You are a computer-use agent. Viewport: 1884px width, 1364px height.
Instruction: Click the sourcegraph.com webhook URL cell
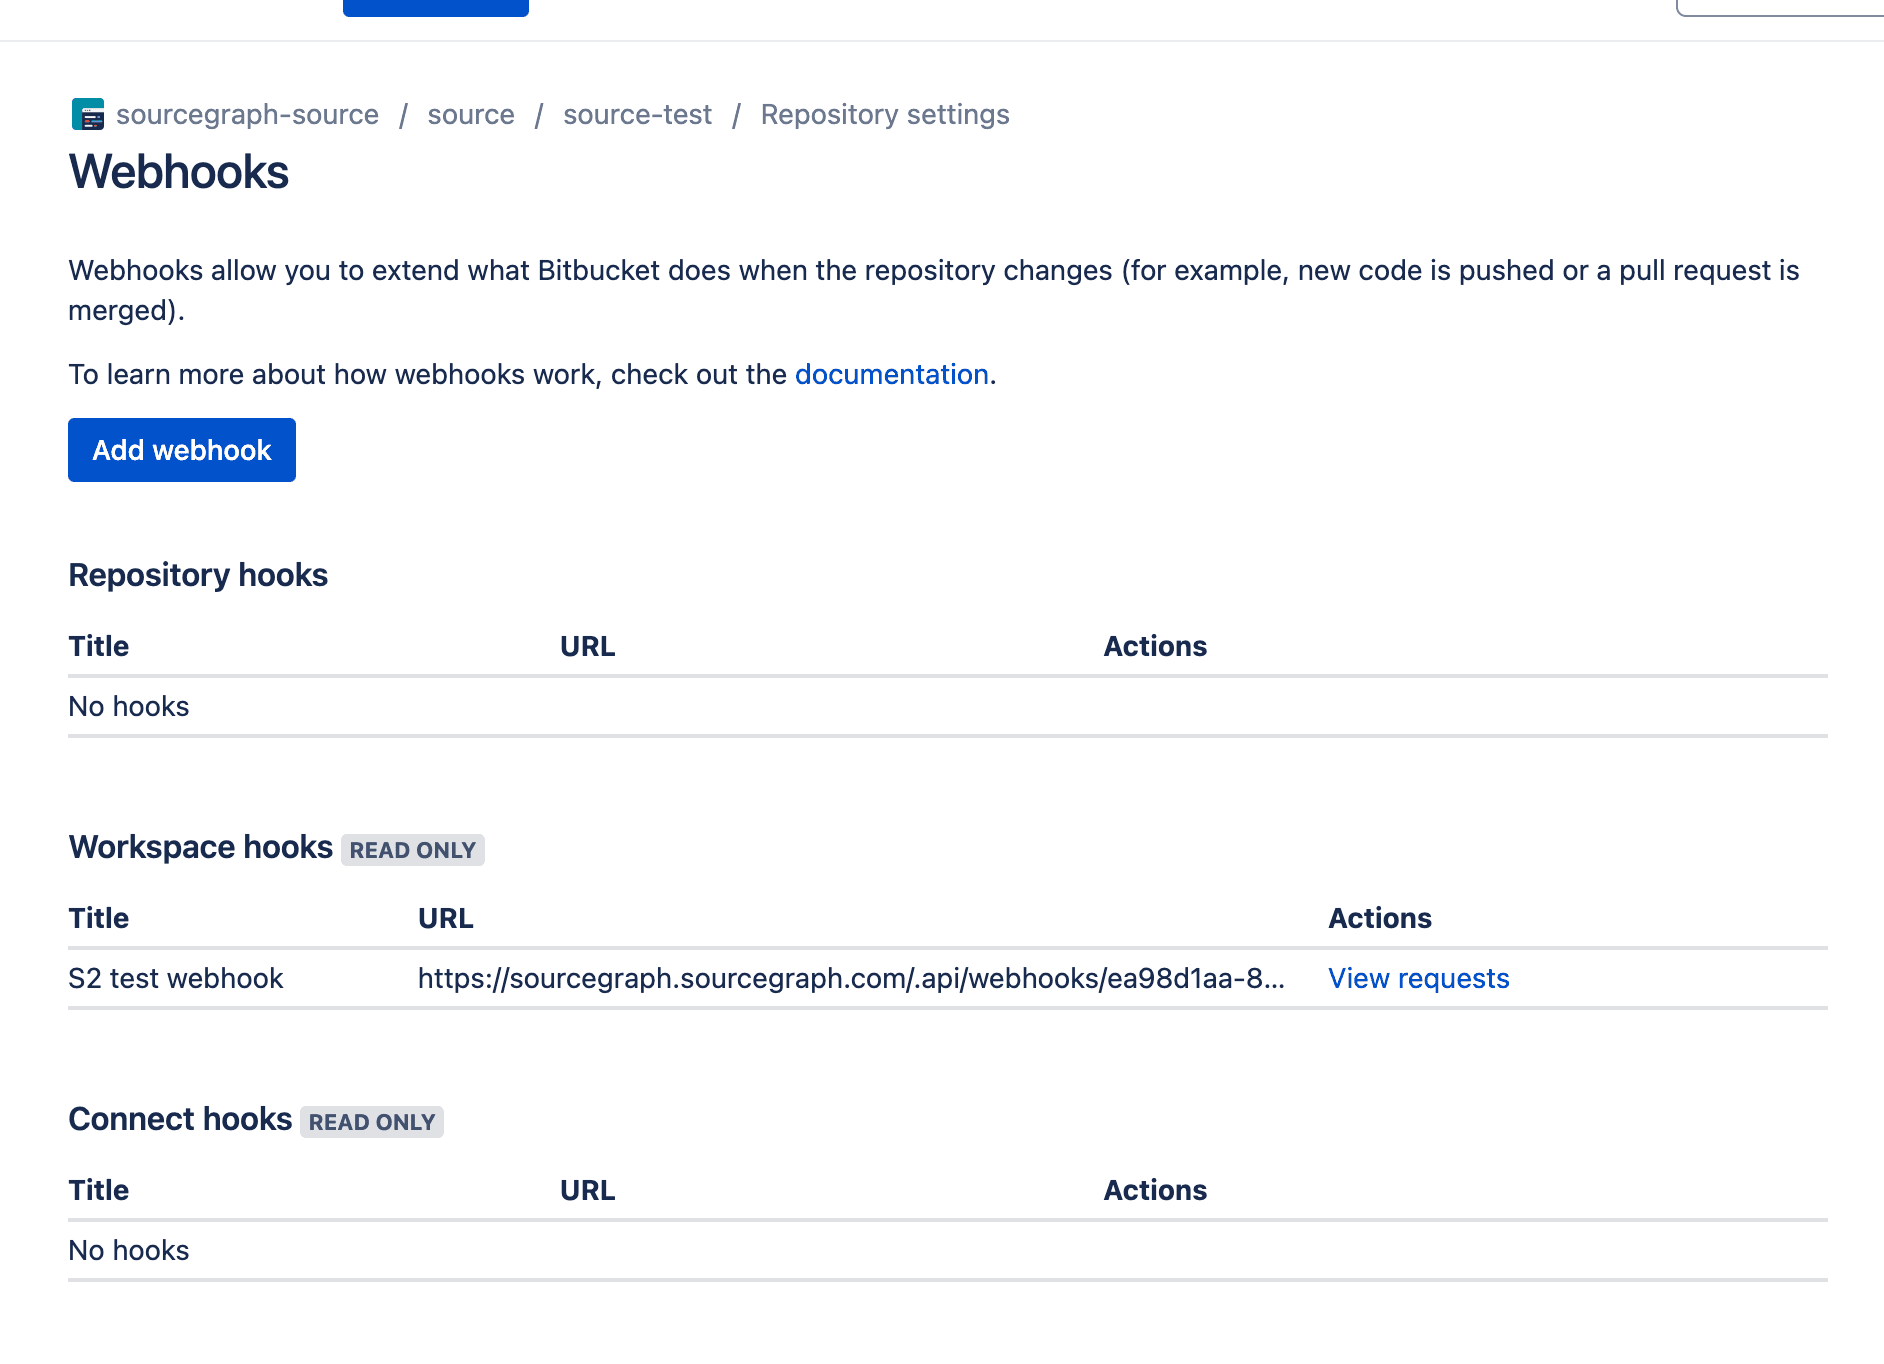pyautogui.click(x=851, y=978)
